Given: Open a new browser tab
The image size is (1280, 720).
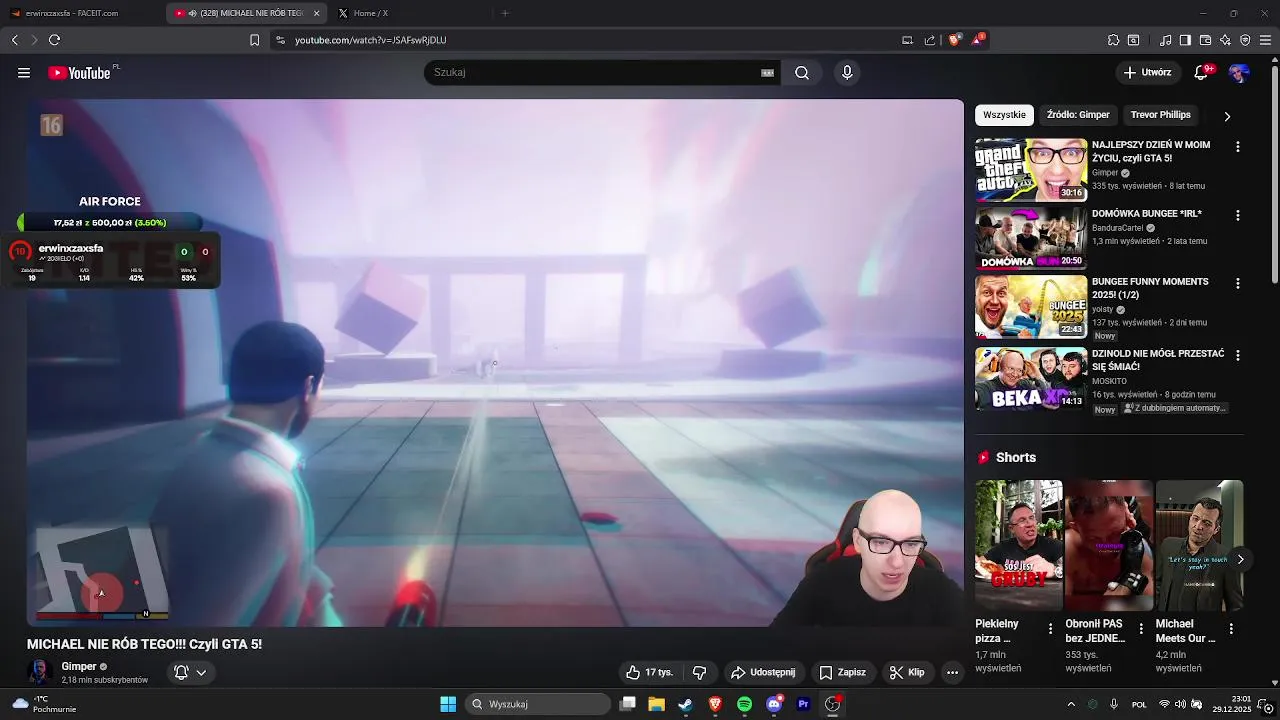Looking at the screenshot, I should 505,13.
